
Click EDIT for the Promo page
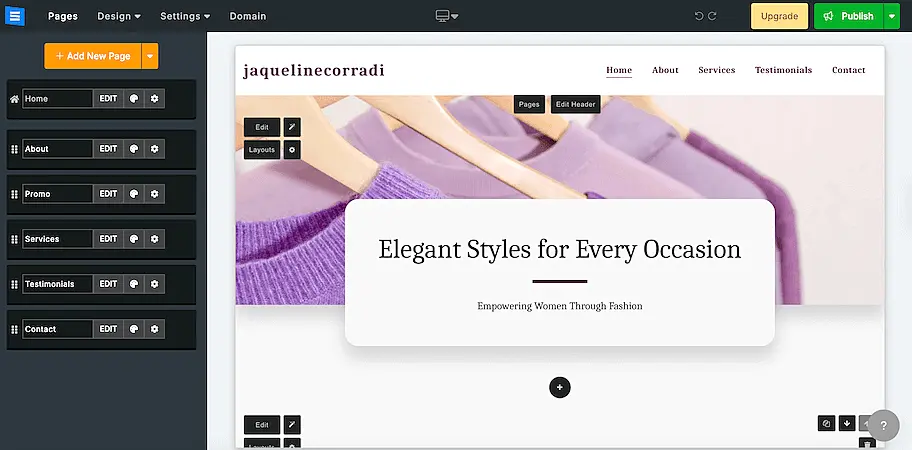click(x=108, y=194)
